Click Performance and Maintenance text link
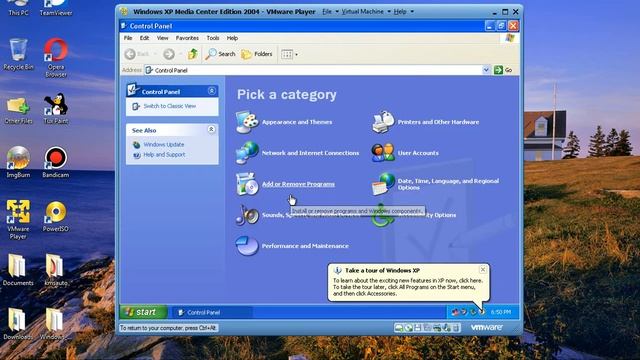Image resolution: width=640 pixels, height=360 pixels. point(305,246)
